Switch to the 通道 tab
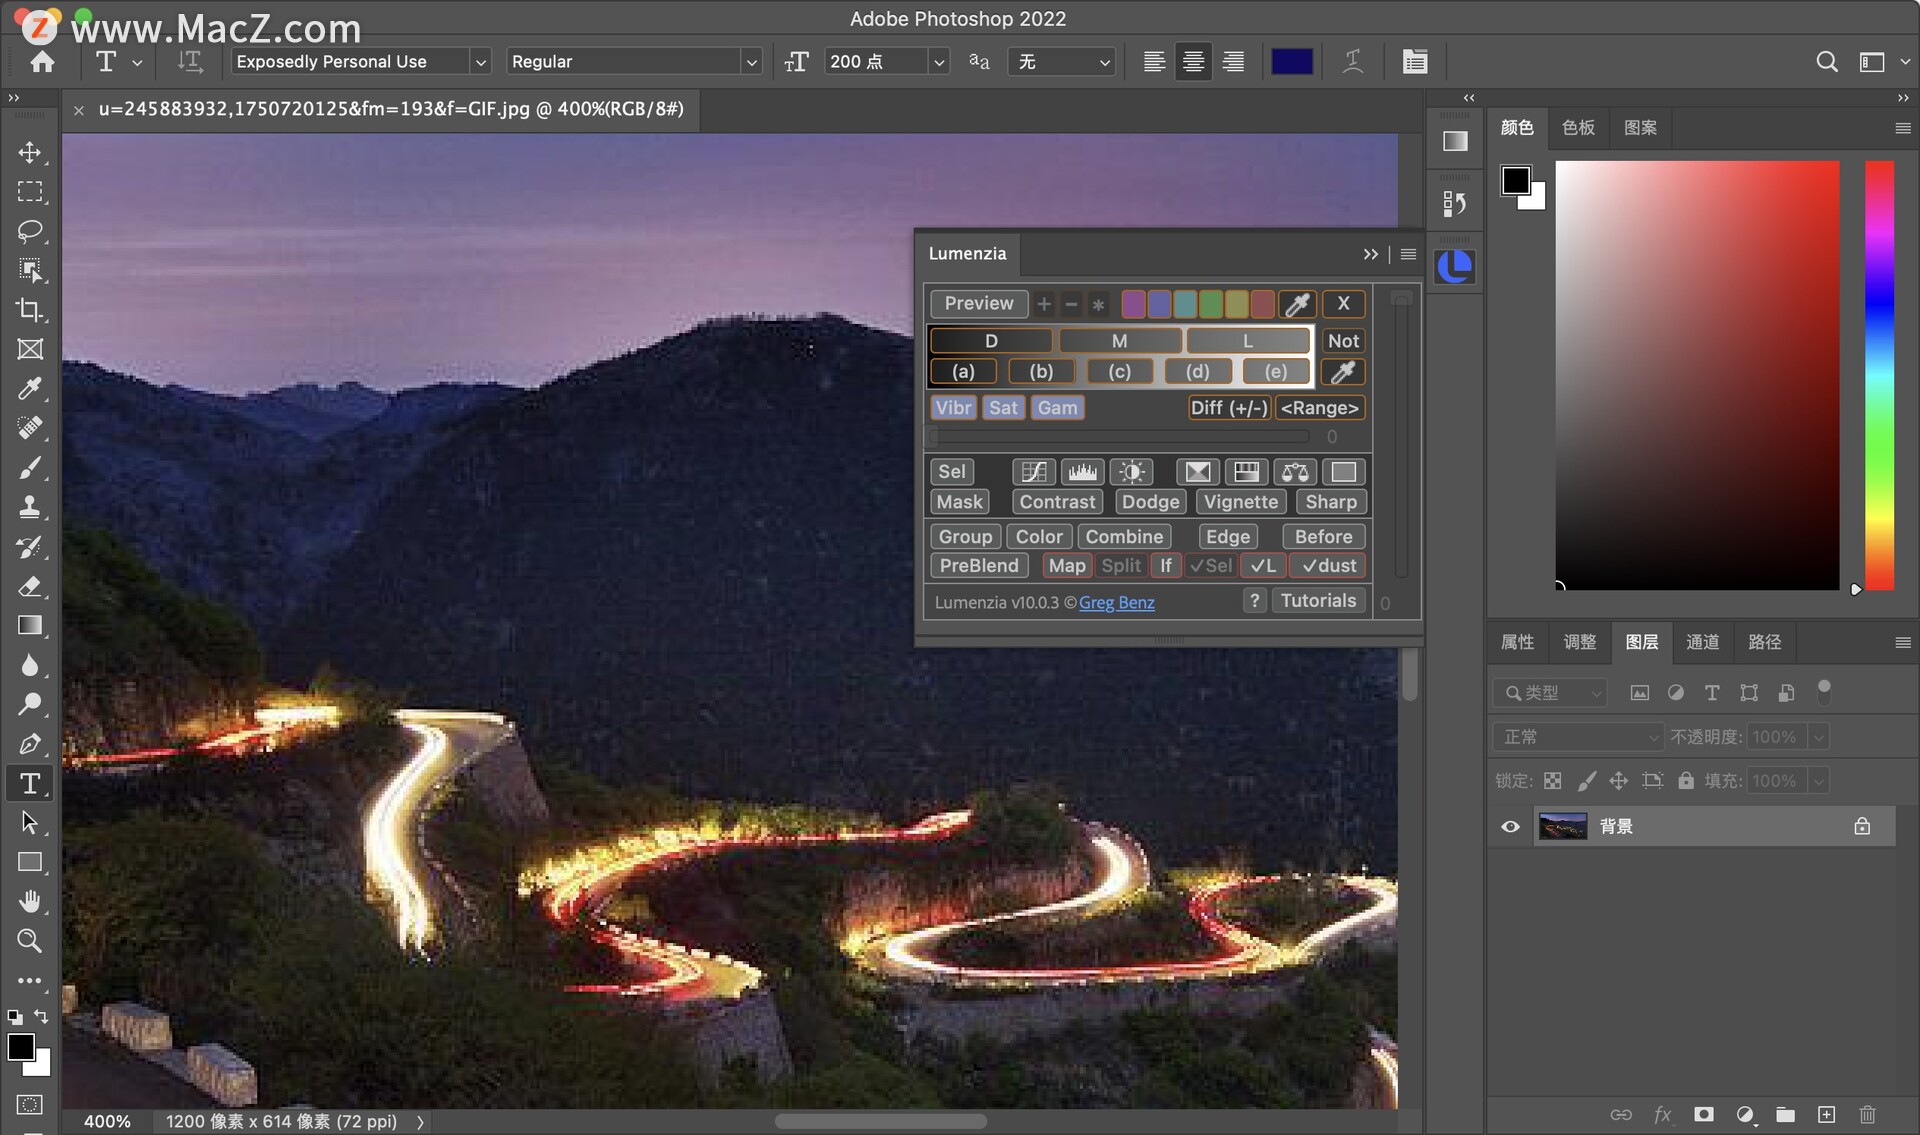 click(x=1702, y=642)
